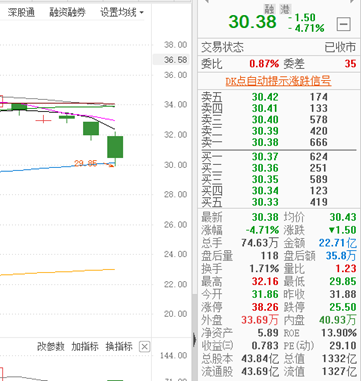Click the 换手 value 1.71%
The width and height of the screenshot is (361, 381).
pos(264,269)
